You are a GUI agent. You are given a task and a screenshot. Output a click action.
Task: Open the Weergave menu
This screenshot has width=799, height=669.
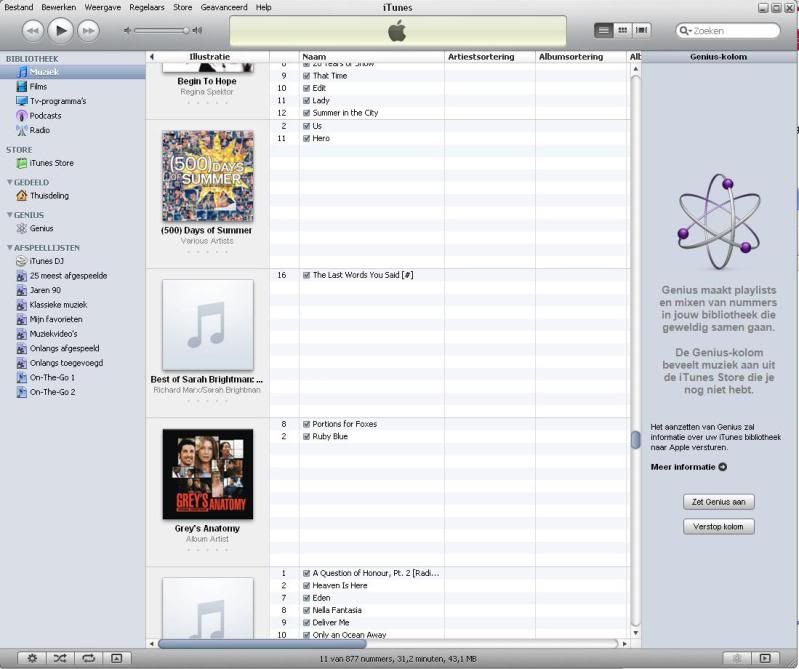pos(102,7)
